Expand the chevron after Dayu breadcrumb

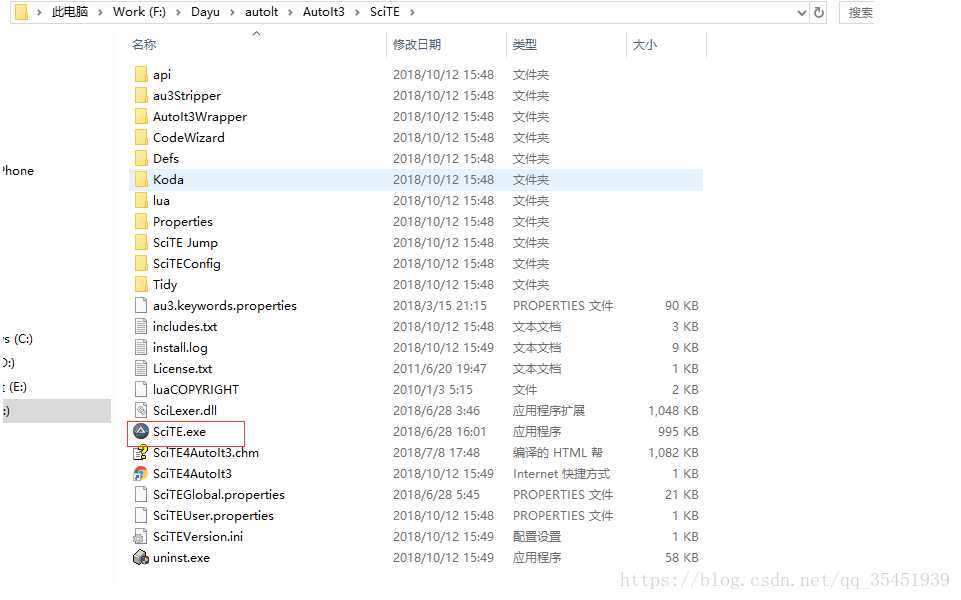click(x=232, y=12)
